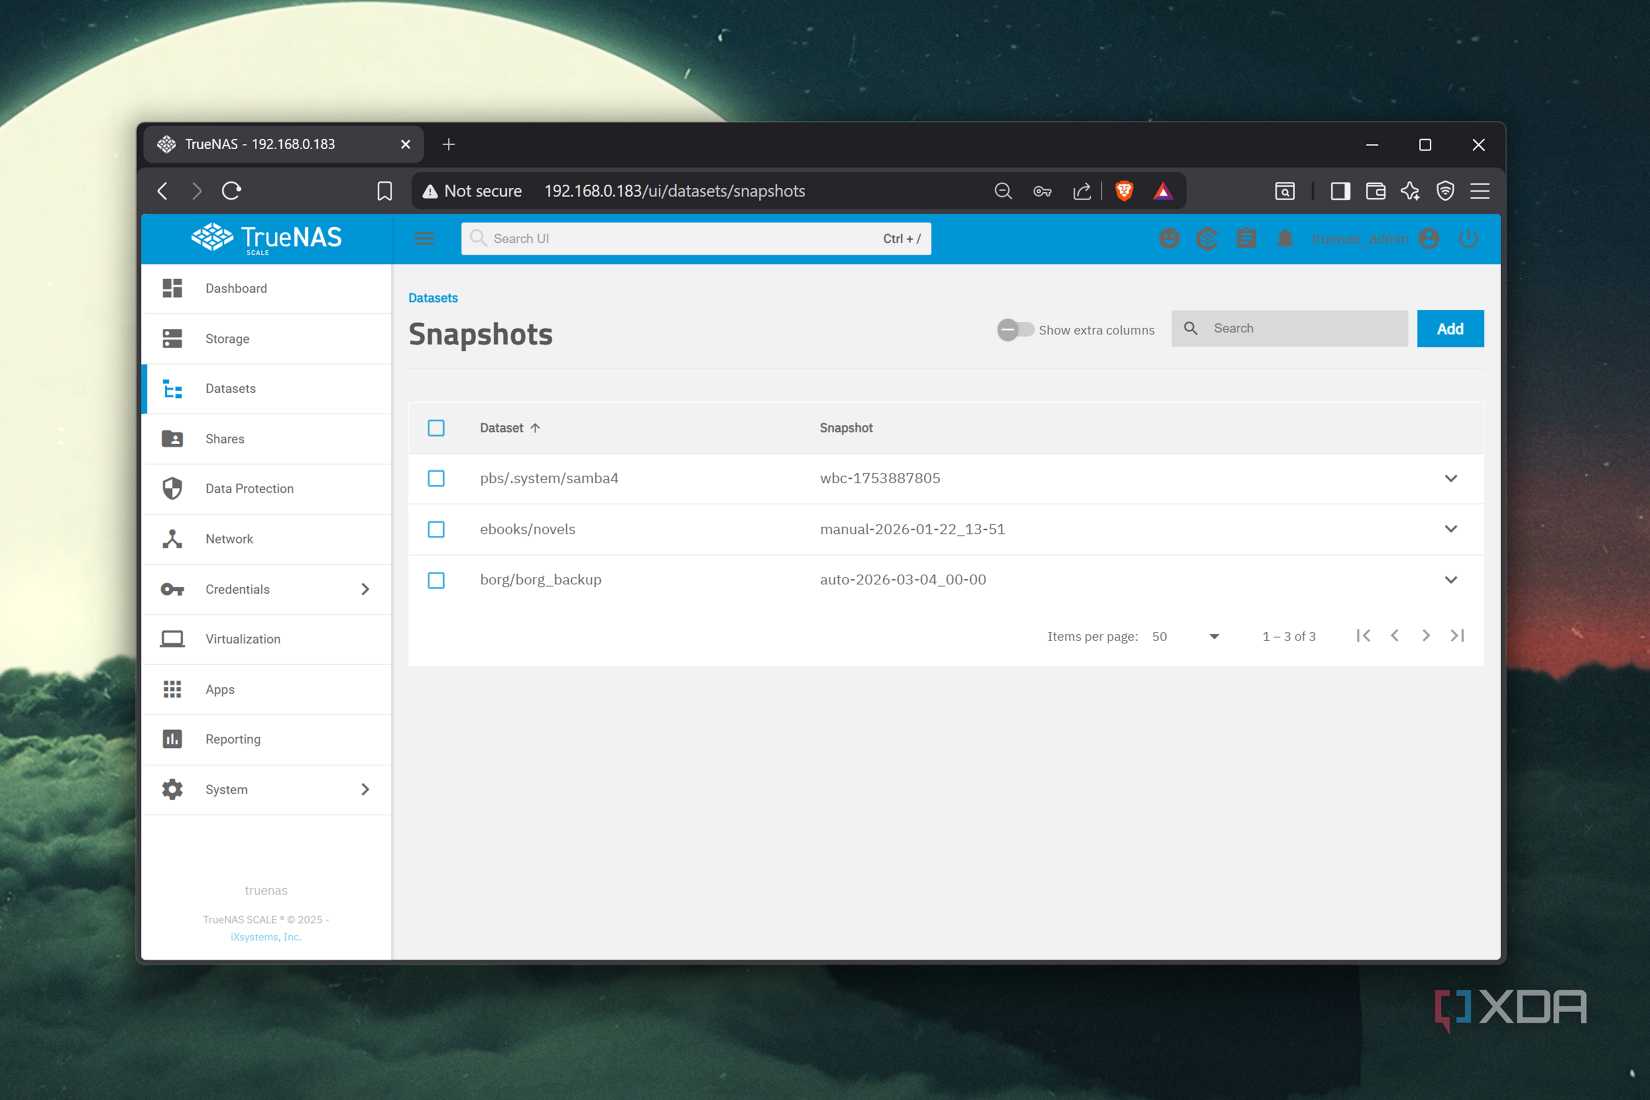Open Data Protection via its shield icon

pyautogui.click(x=172, y=488)
